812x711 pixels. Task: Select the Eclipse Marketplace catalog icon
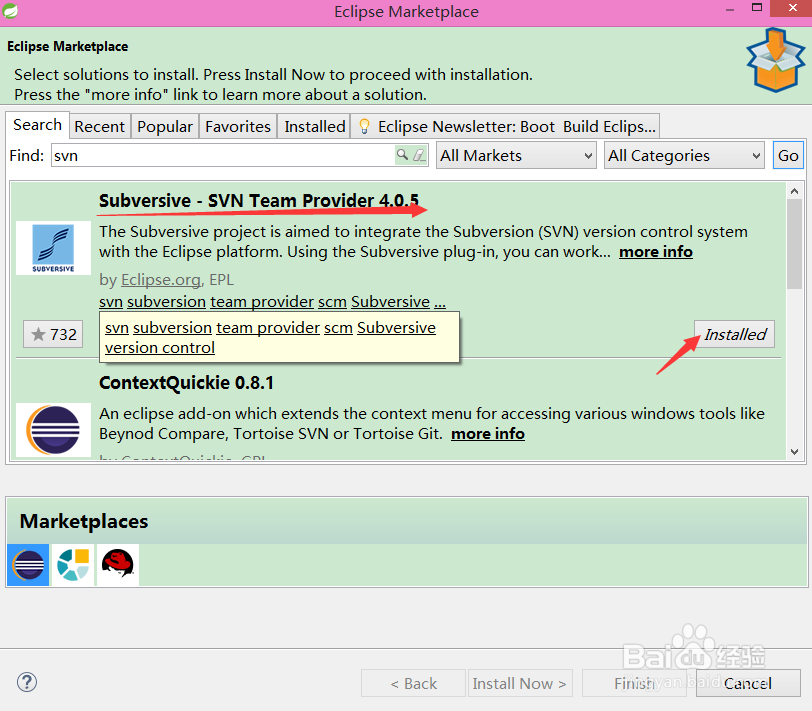click(x=28, y=565)
